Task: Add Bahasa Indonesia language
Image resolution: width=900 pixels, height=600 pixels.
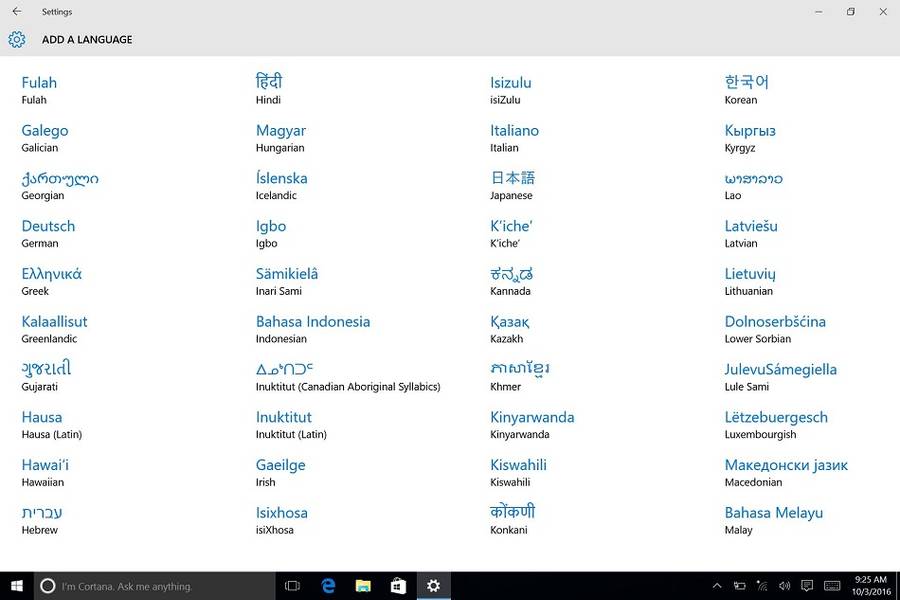Action: point(313,322)
